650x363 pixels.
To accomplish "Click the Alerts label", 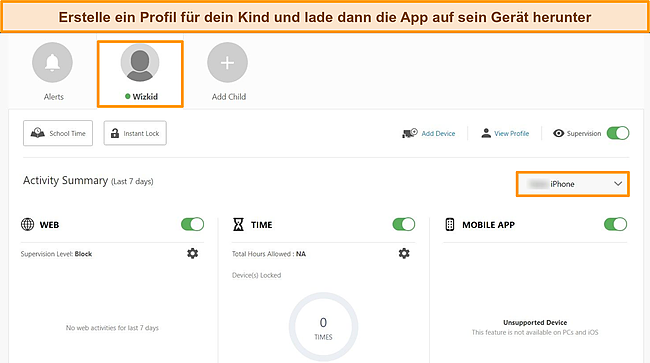I will tap(54, 97).
